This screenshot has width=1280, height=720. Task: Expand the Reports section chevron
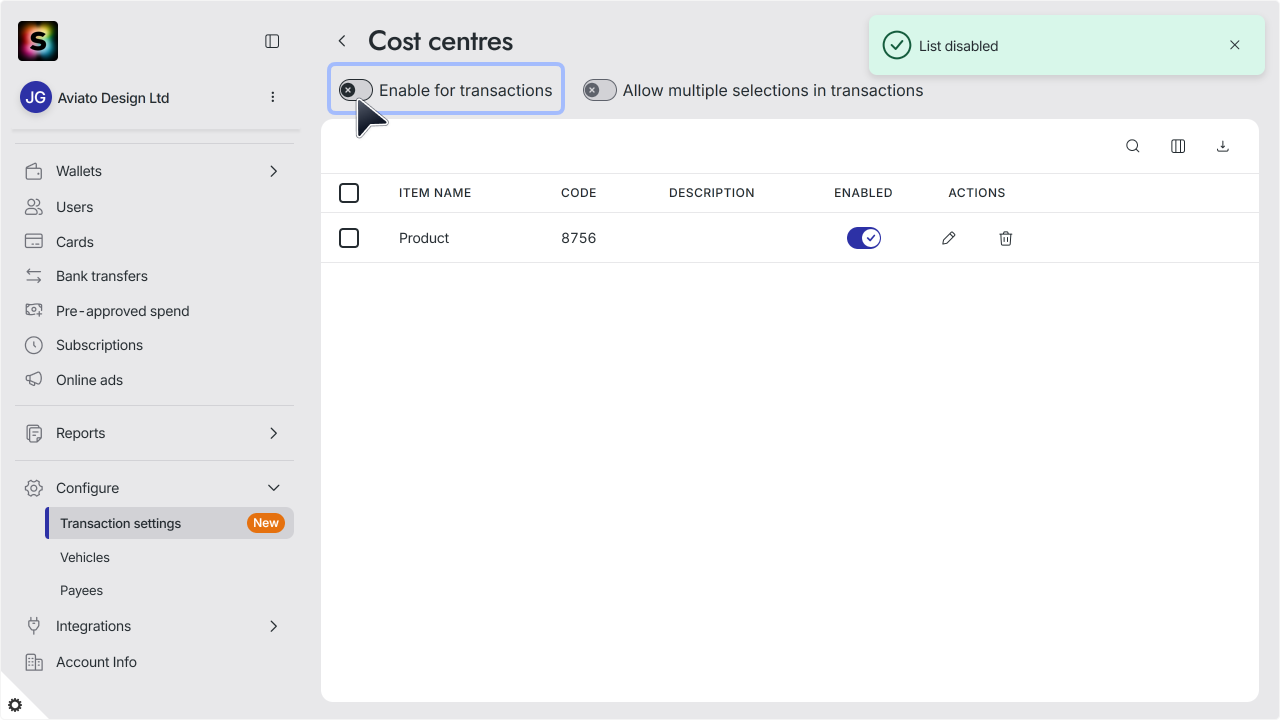tap(274, 433)
